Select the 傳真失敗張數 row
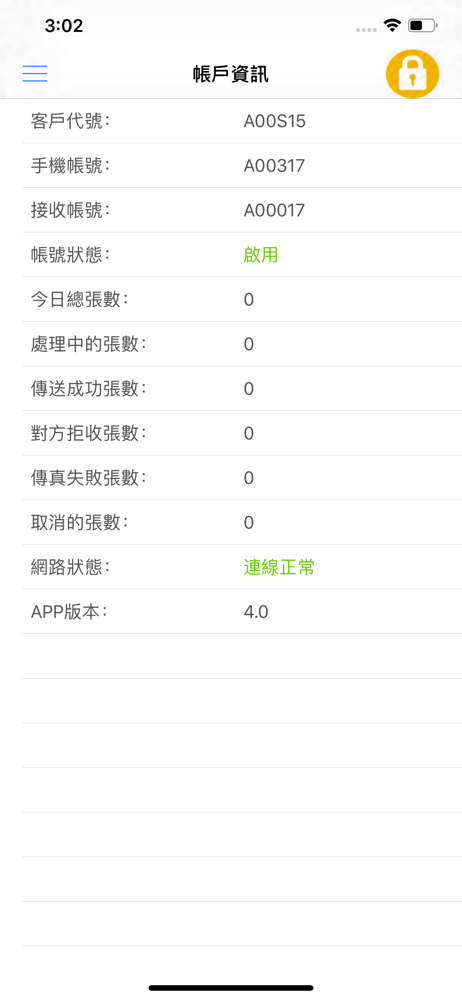 pos(242,478)
